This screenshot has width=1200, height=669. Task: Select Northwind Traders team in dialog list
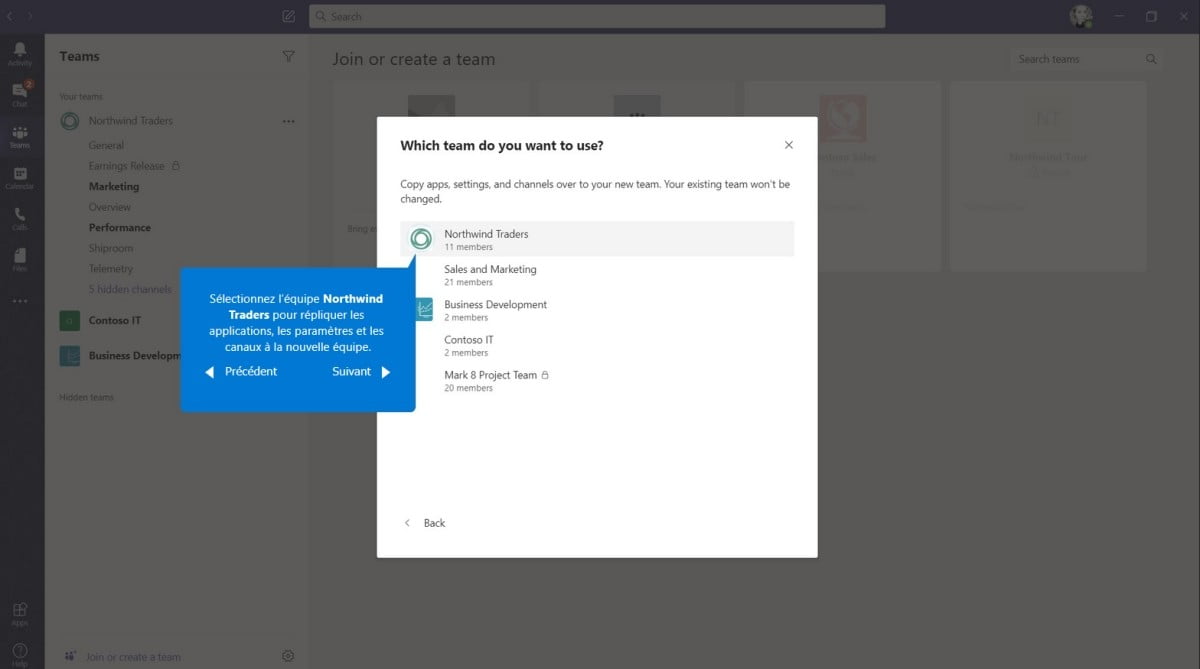[597, 239]
